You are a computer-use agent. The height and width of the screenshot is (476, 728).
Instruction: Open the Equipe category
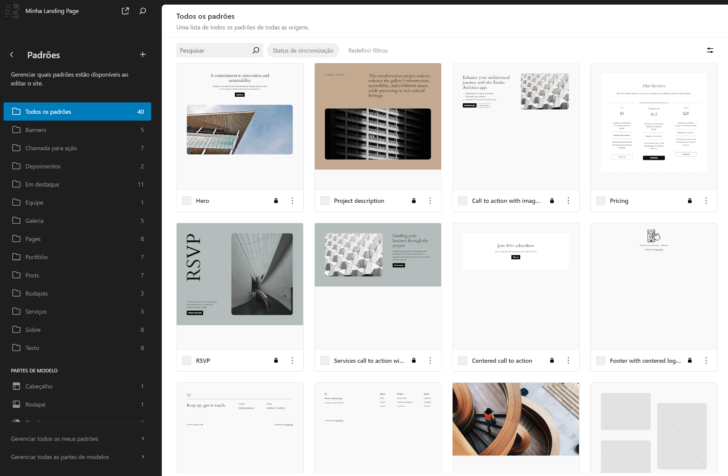tap(77, 202)
